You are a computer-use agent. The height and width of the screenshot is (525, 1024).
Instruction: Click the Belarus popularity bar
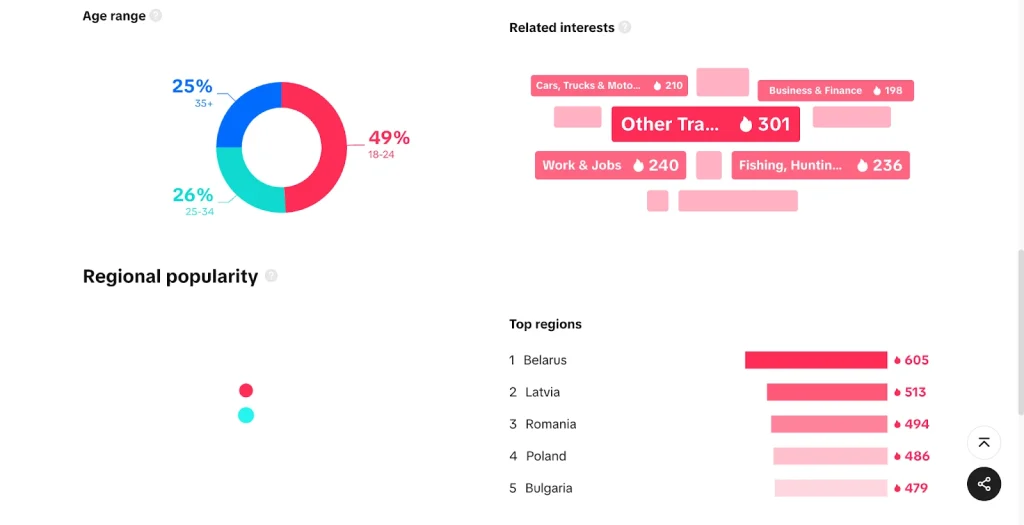click(816, 360)
